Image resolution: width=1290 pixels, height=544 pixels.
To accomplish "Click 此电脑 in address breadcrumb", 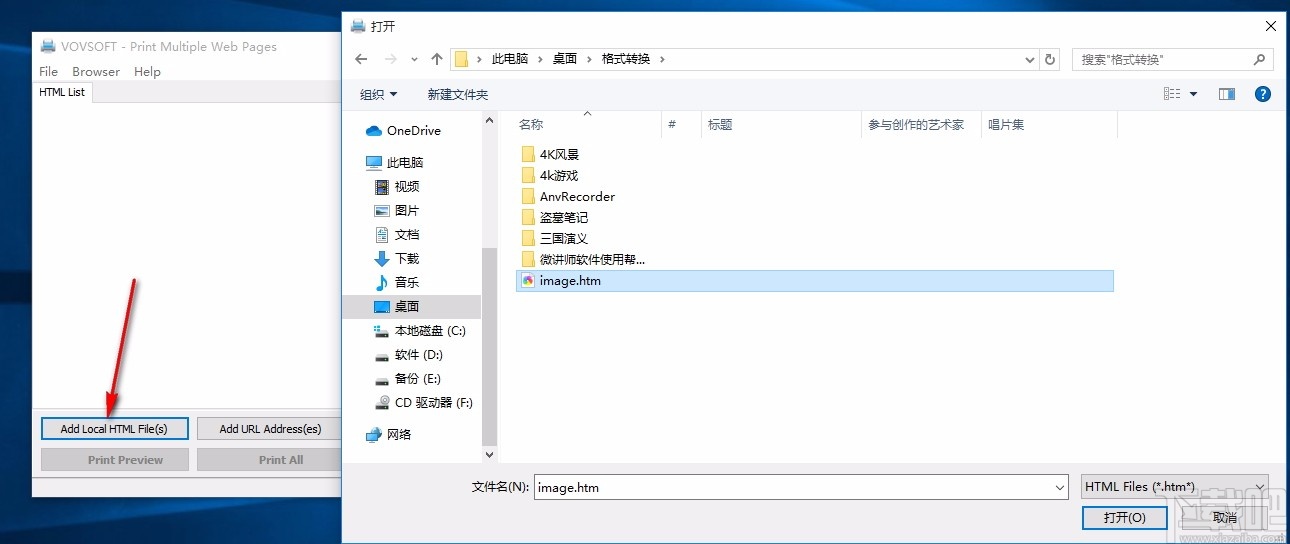I will click(511, 59).
